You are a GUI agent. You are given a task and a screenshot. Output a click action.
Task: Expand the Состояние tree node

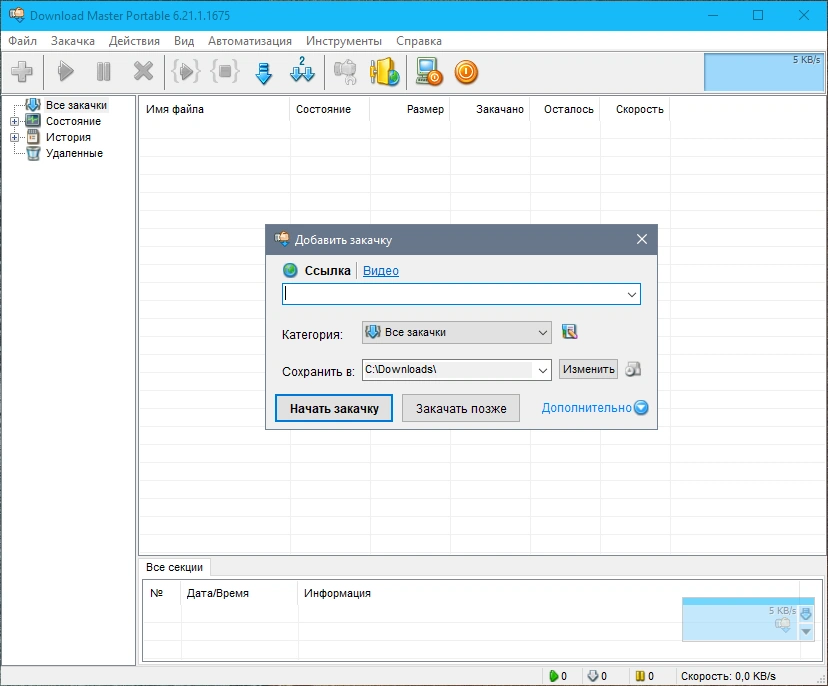pyautogui.click(x=14, y=121)
